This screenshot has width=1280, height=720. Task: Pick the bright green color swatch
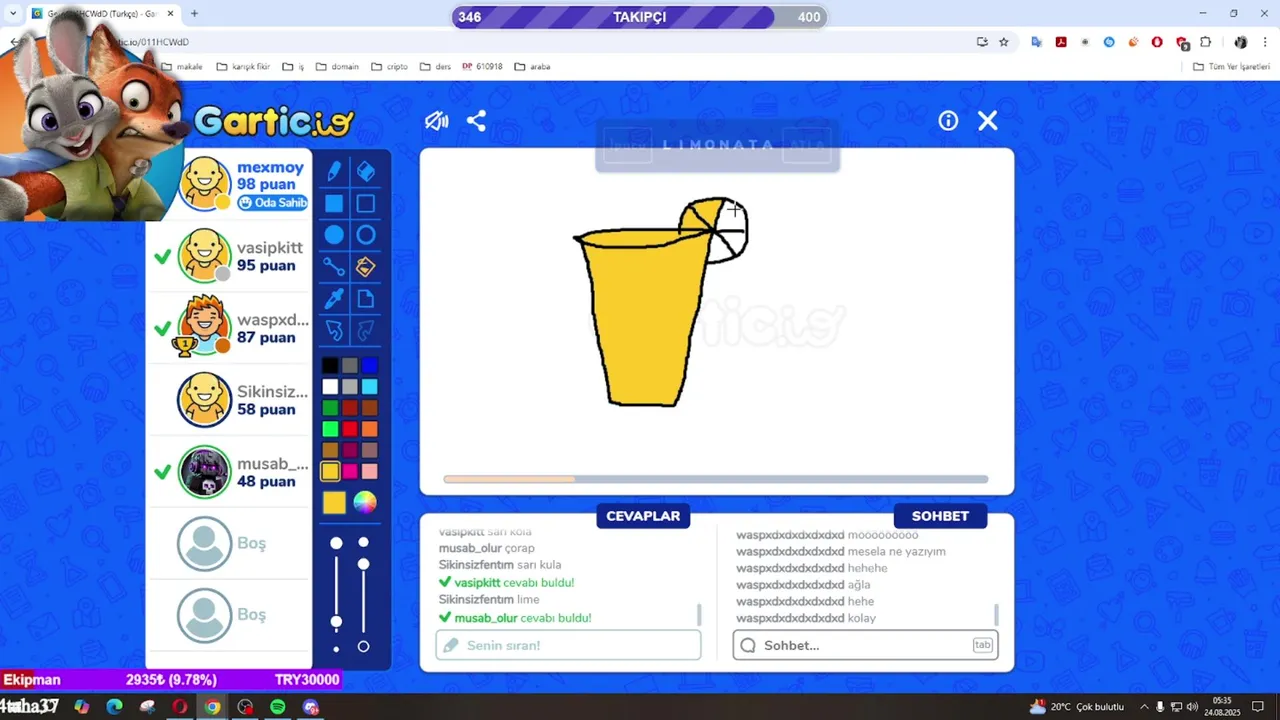pos(330,429)
